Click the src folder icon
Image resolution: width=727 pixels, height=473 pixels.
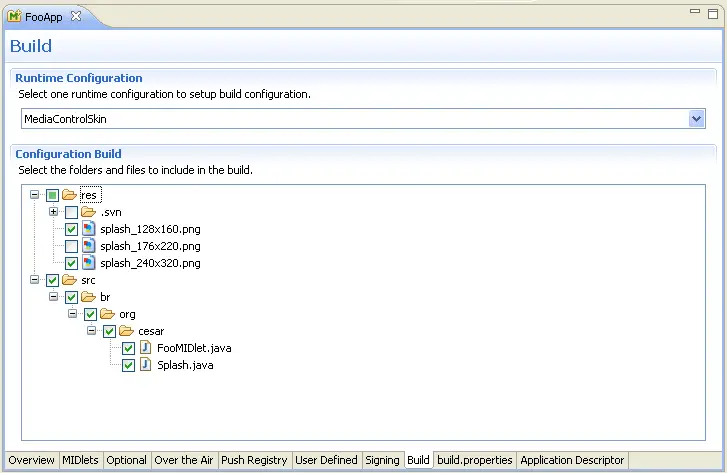69,280
